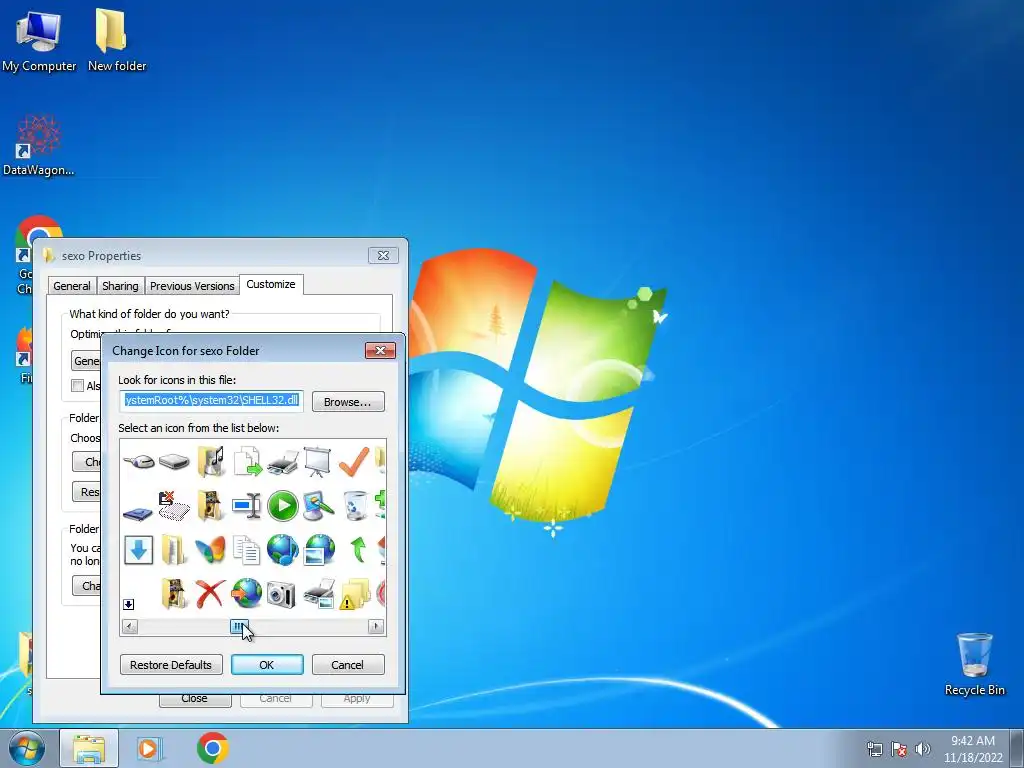Choose the digital camera icon
The height and width of the screenshot is (768, 1024).
click(281, 596)
